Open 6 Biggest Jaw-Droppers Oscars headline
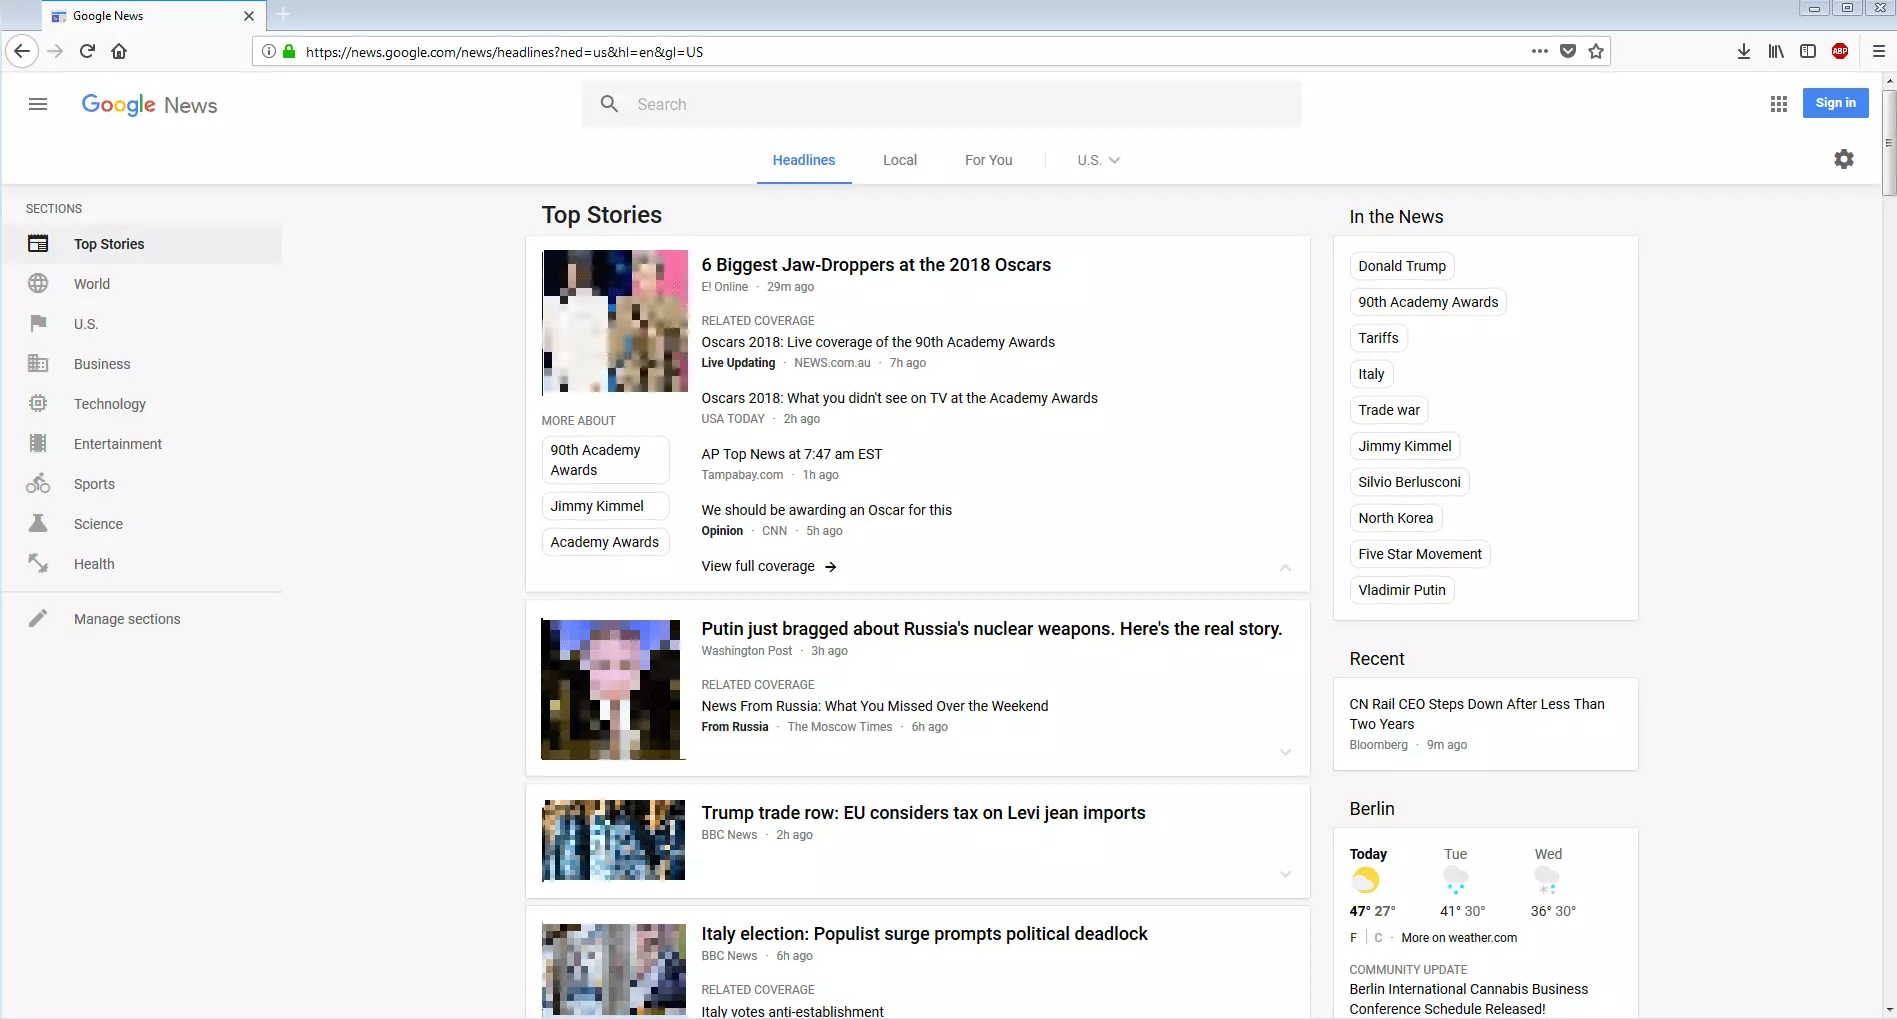1897x1019 pixels. pyautogui.click(x=876, y=265)
